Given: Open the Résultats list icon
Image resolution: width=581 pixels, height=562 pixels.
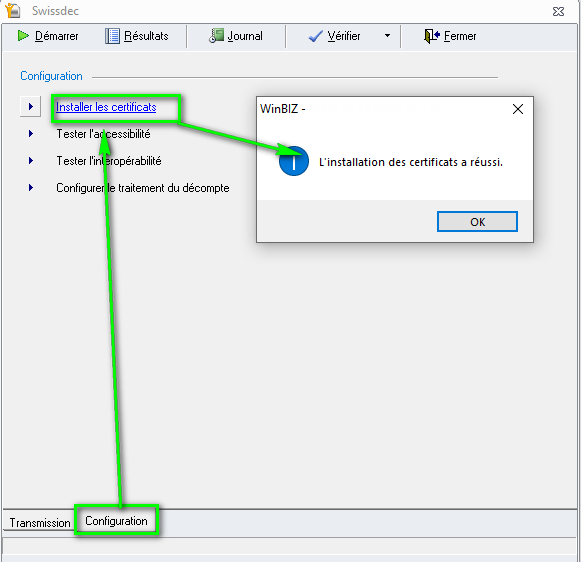Looking at the screenshot, I should pos(112,36).
